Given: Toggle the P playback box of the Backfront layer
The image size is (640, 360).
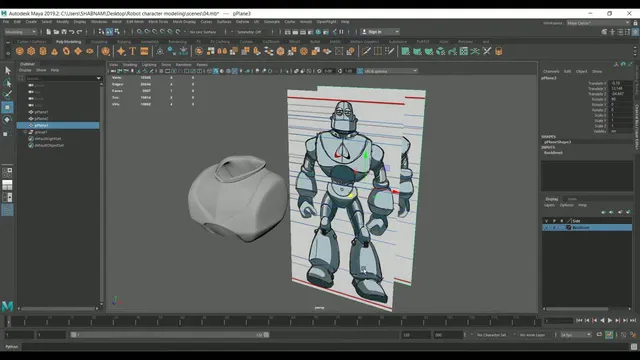Looking at the screenshot, I should (x=554, y=227).
